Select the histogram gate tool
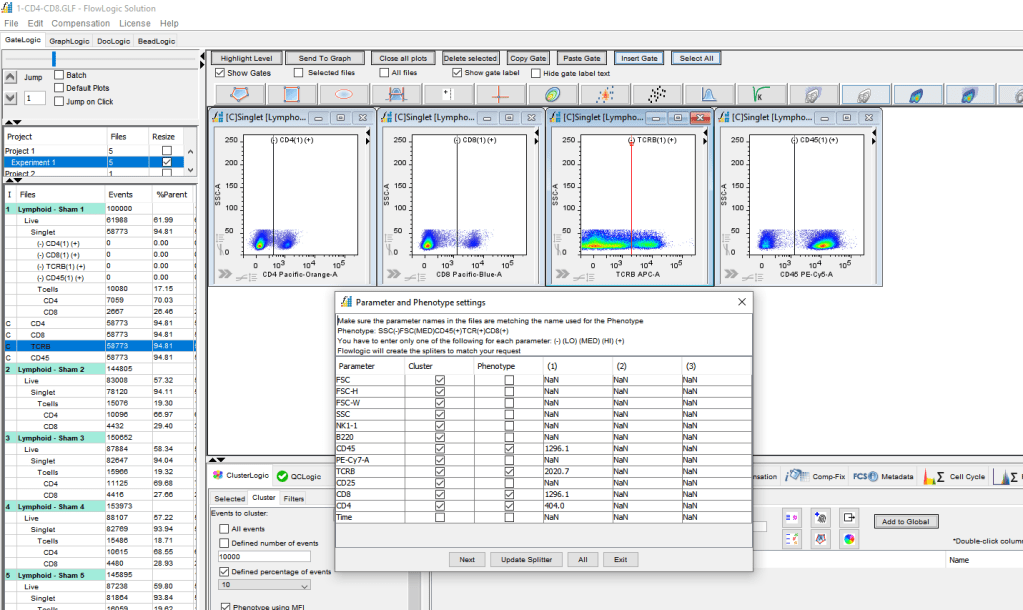 coord(394,93)
